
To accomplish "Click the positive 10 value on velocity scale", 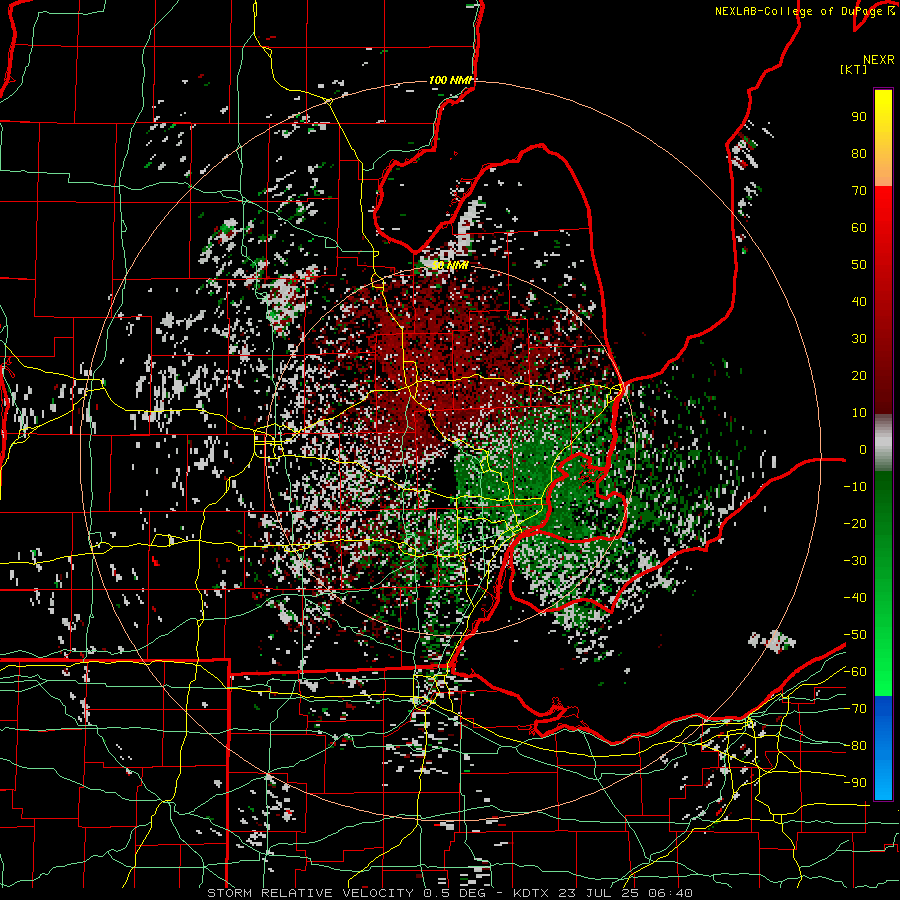I will pos(859,413).
